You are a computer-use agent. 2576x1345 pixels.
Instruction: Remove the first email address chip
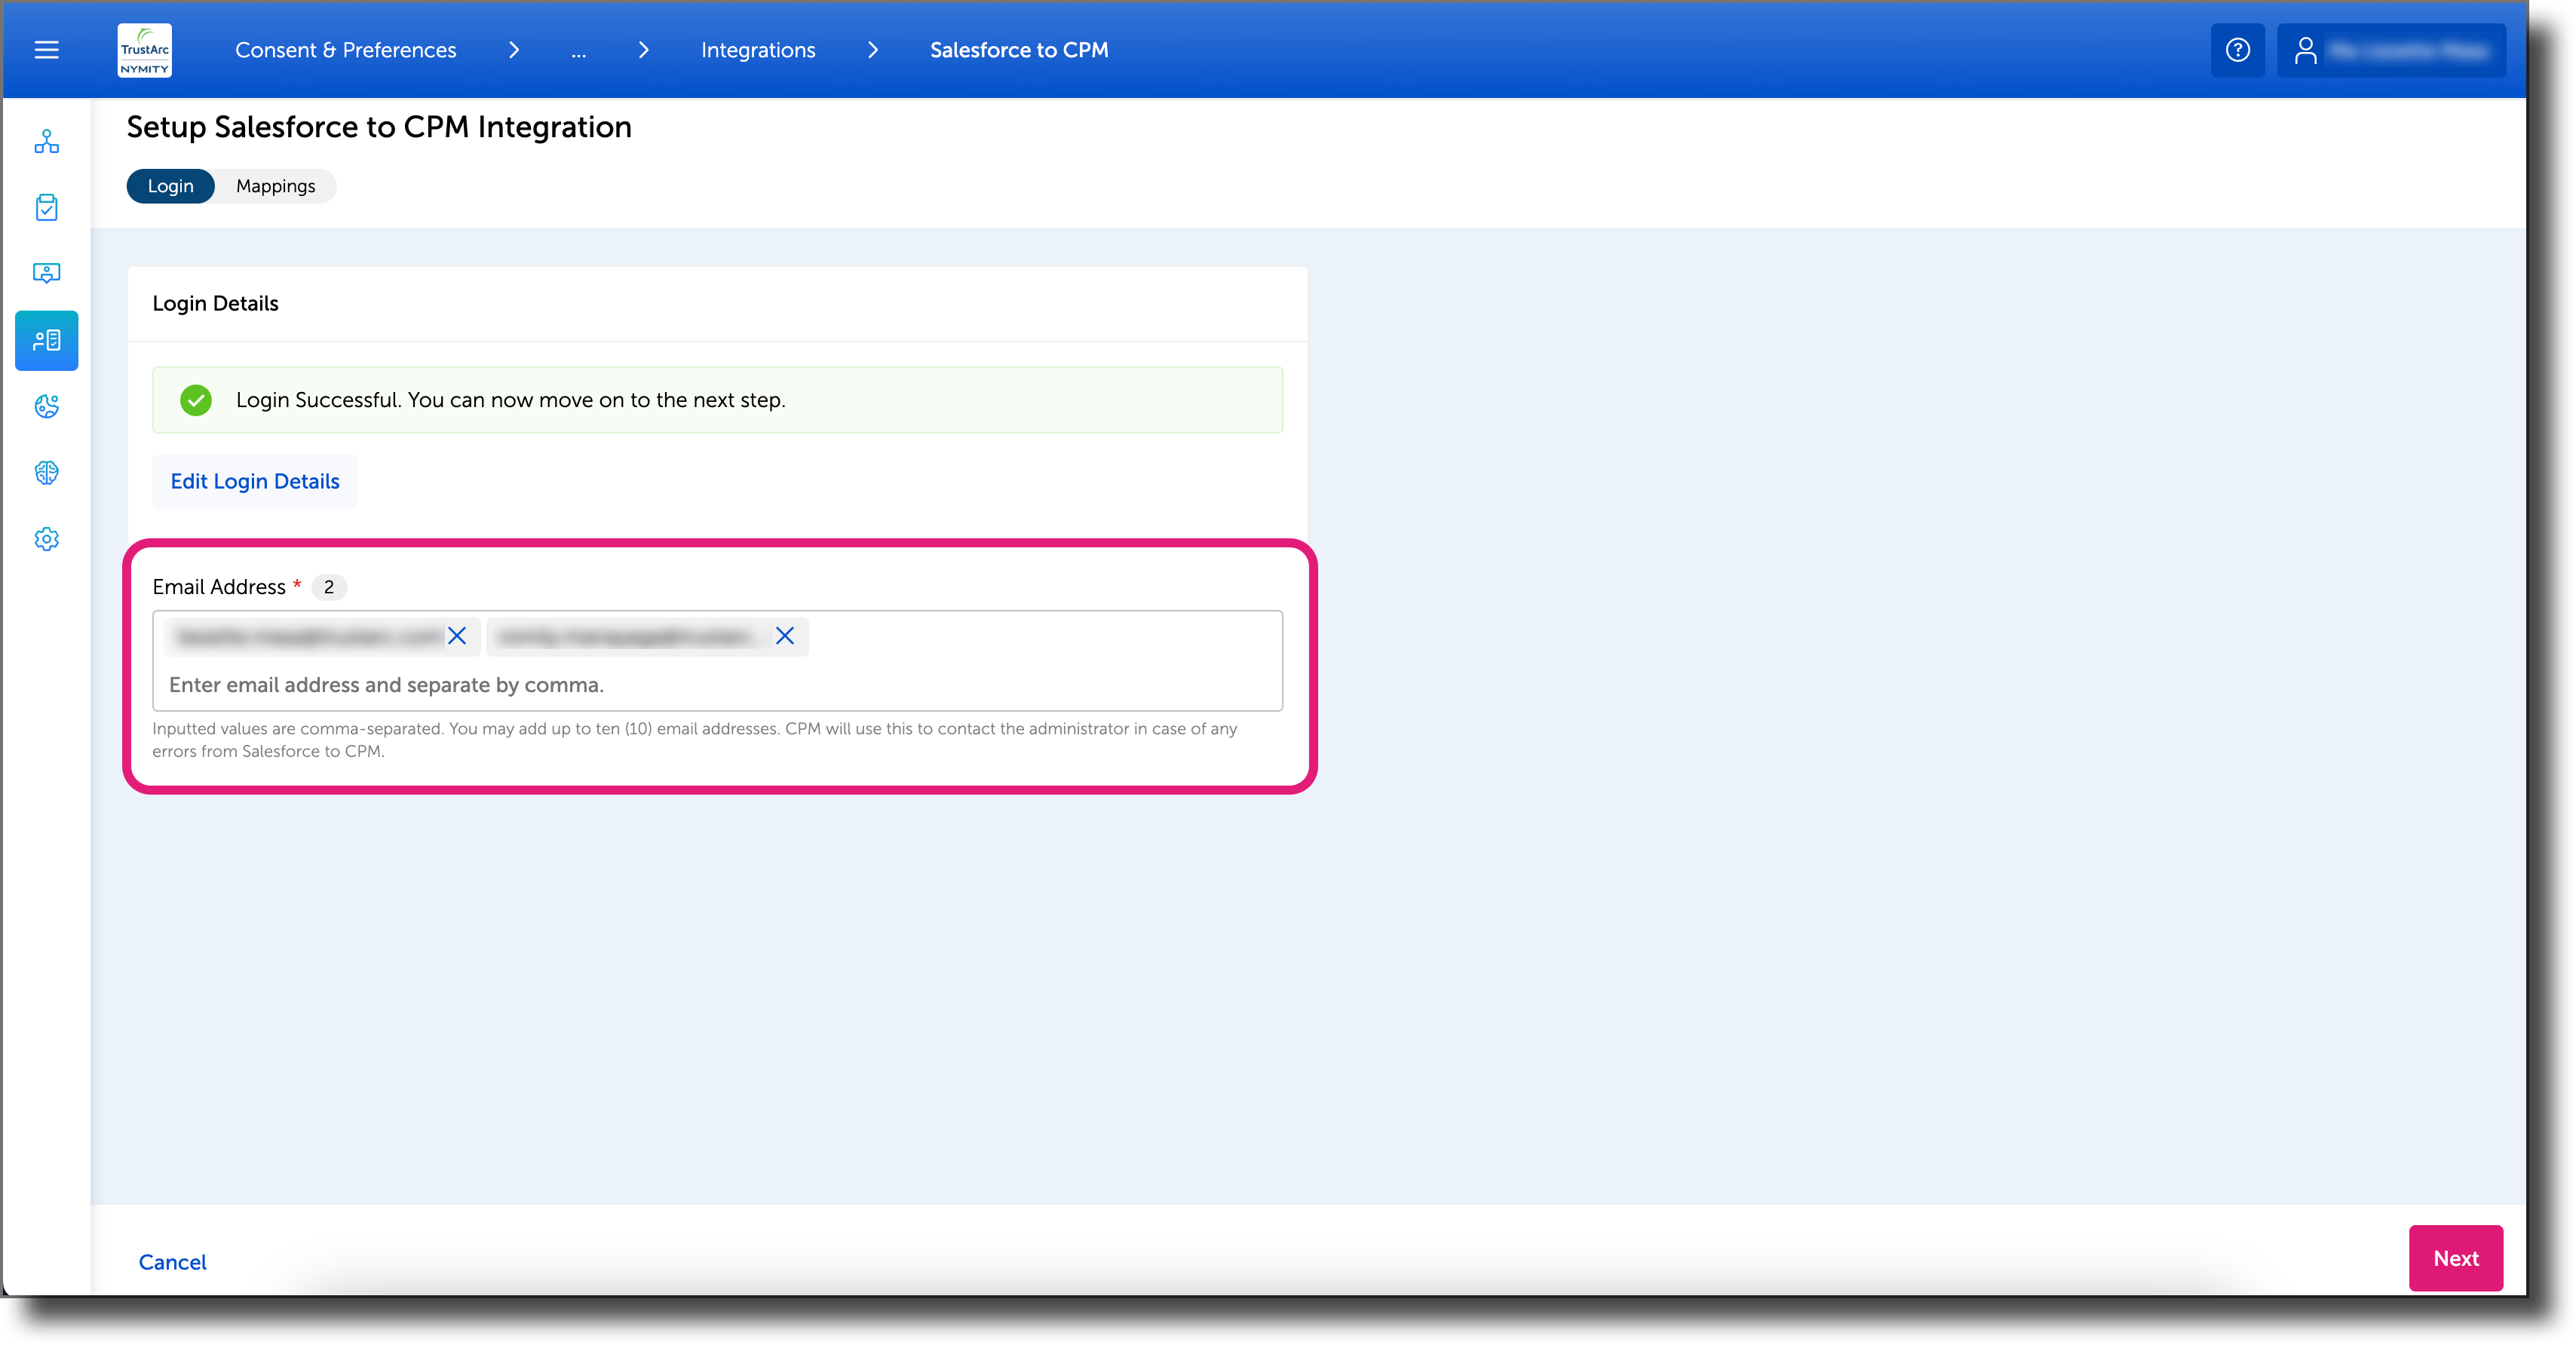[x=457, y=636]
